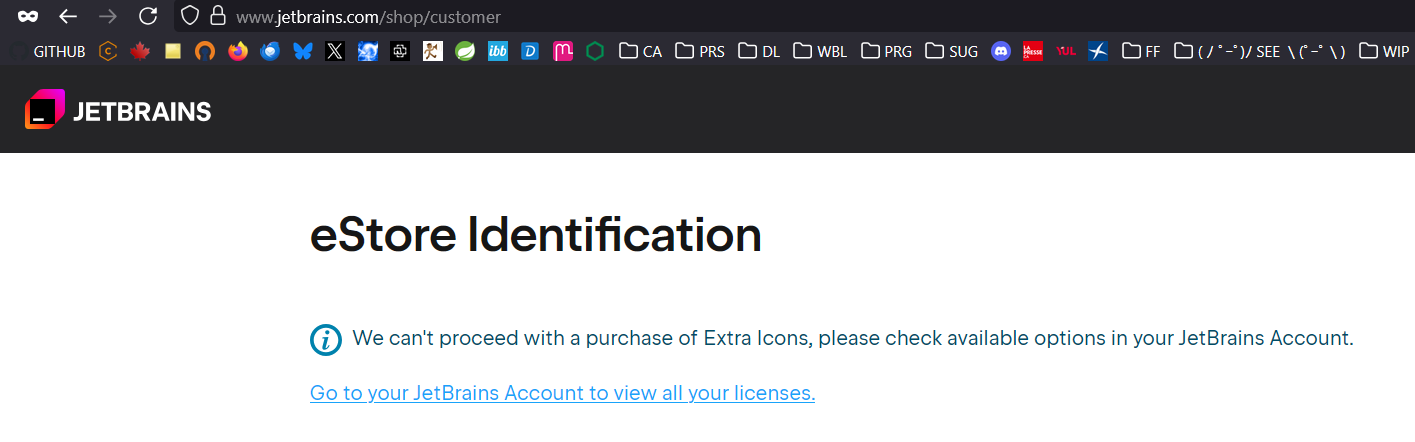Open the Thunderbird bookmark icon

(270, 51)
